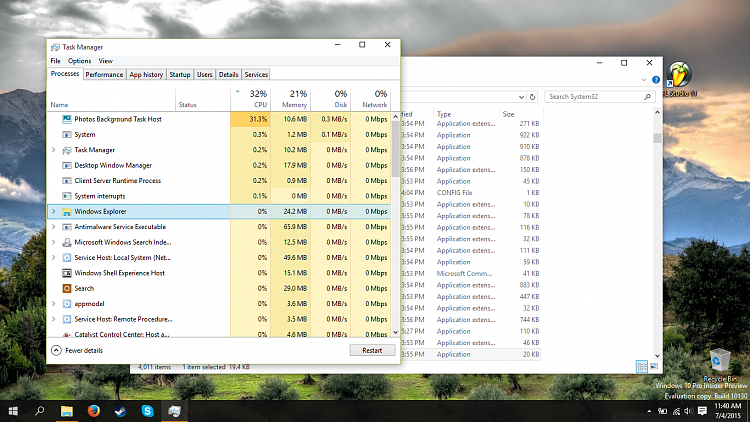Screen dimensions: 750x422
Task: Open the Startup tab
Action: 180,74
